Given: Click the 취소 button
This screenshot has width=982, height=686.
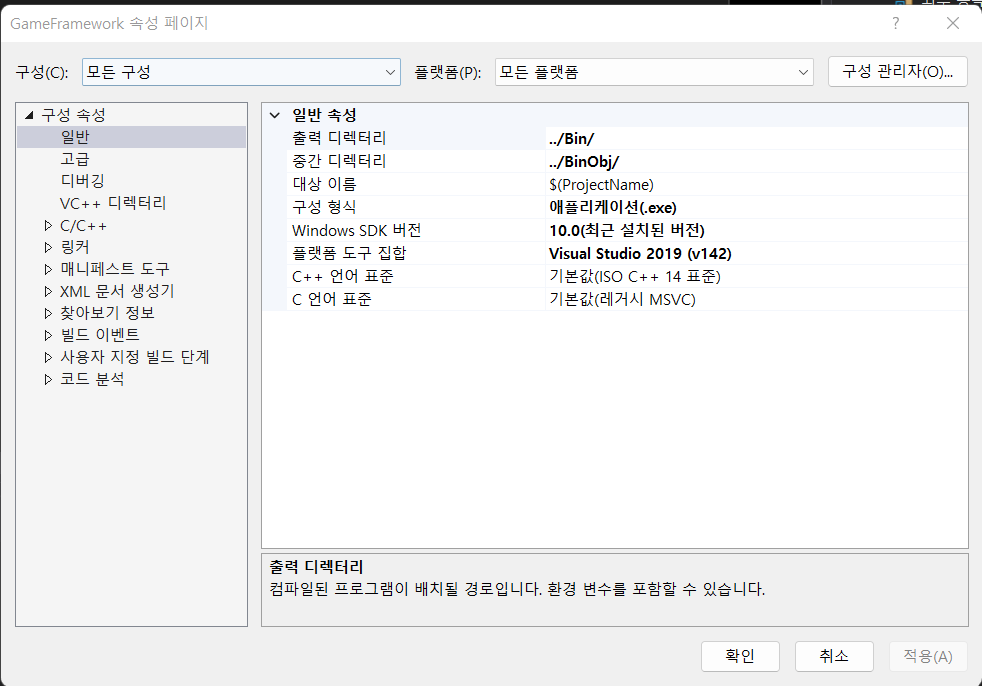Looking at the screenshot, I should click(x=834, y=656).
